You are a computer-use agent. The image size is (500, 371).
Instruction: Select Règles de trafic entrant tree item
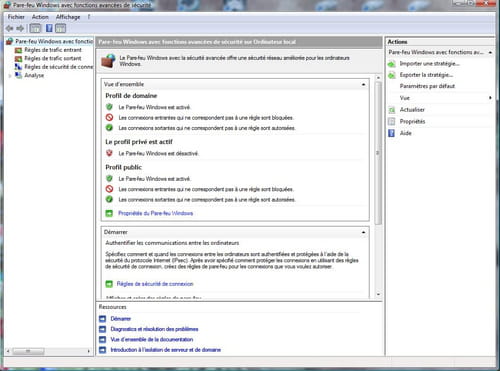tap(53, 50)
